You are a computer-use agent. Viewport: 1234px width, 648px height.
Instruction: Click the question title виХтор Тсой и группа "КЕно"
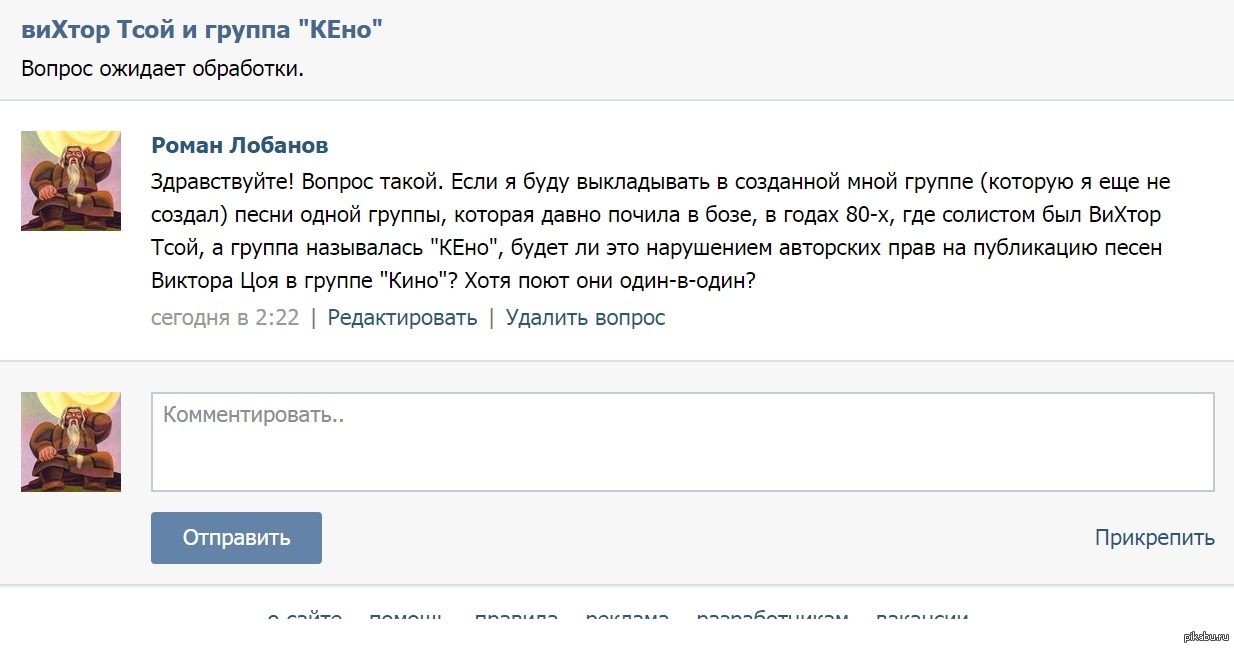[x=202, y=30]
